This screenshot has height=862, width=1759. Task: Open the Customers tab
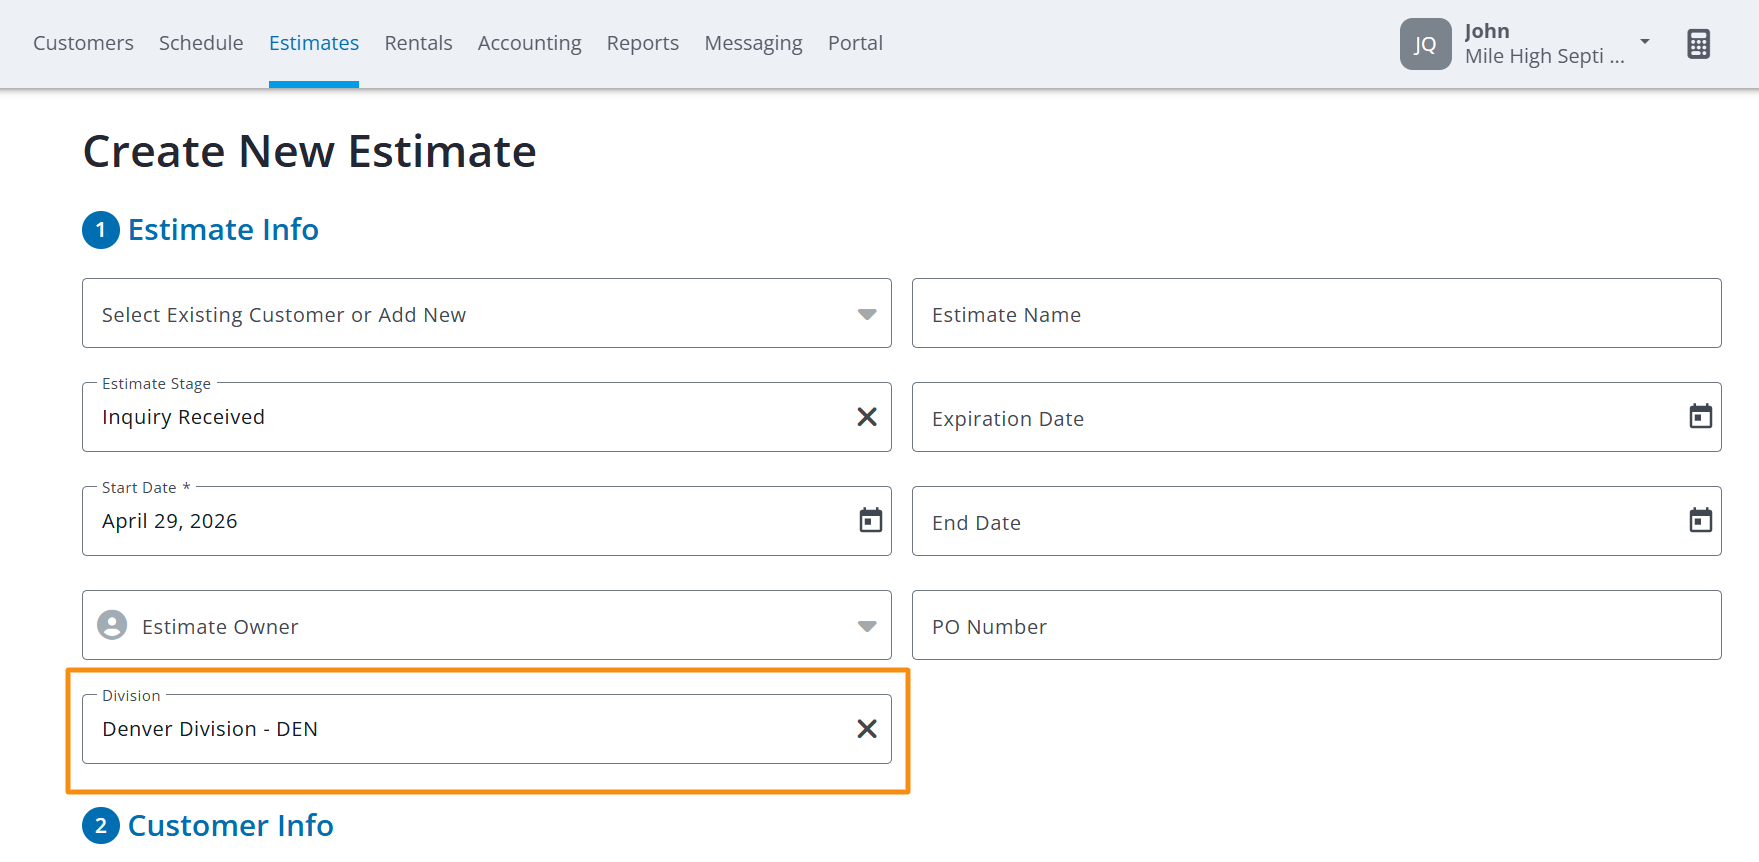tap(83, 43)
